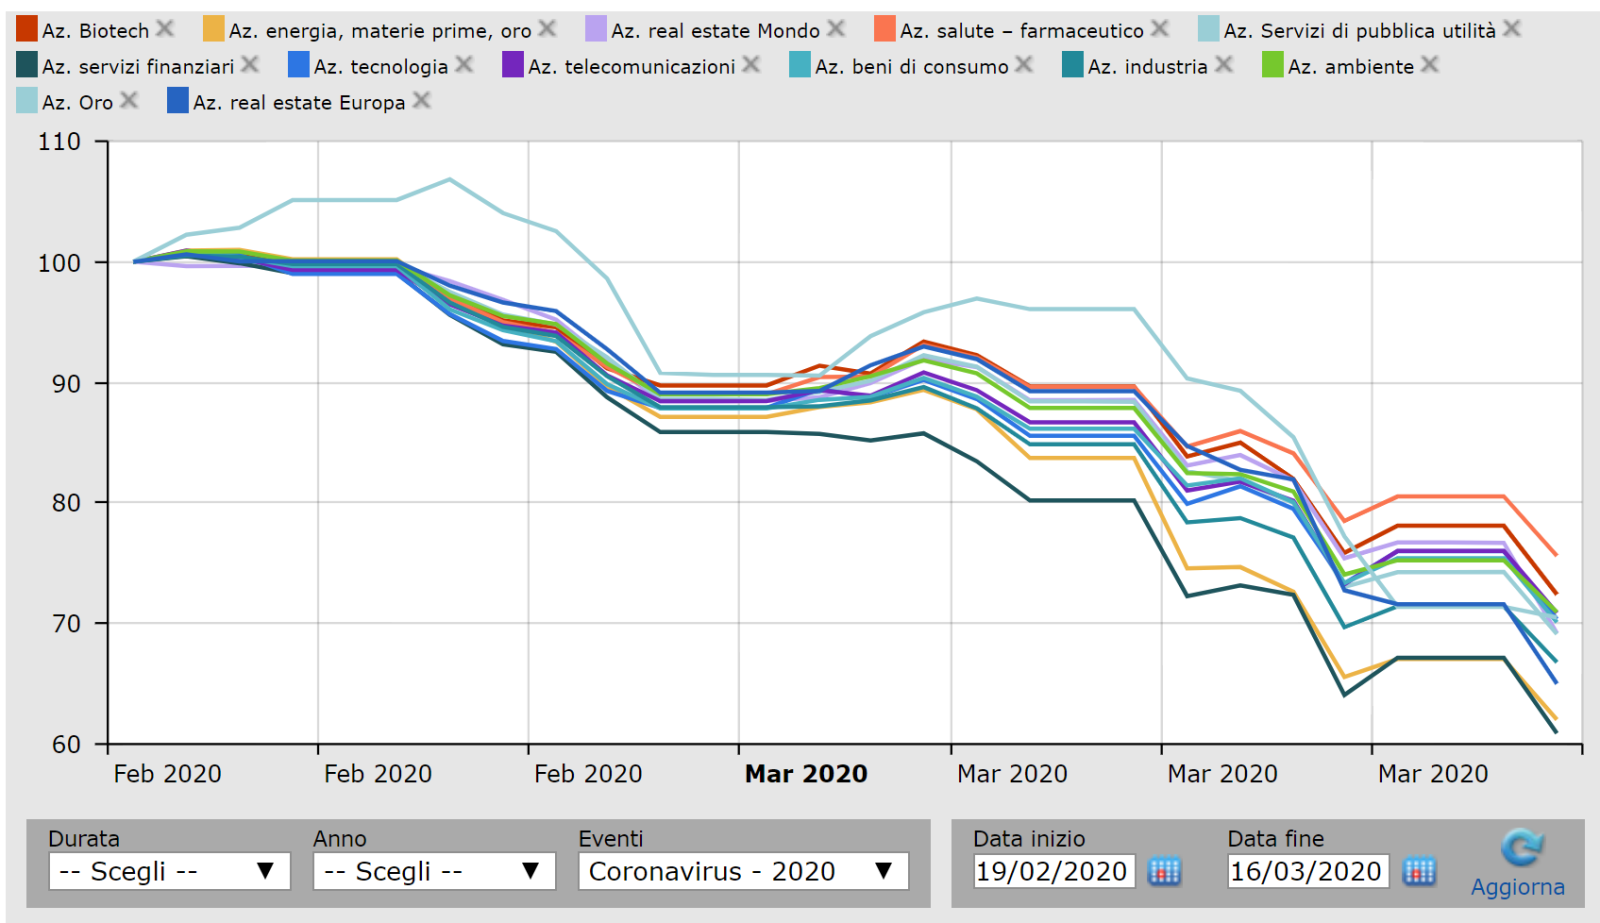The image size is (1600, 923).
Task: Open the Anno dropdown
Action: point(434,871)
